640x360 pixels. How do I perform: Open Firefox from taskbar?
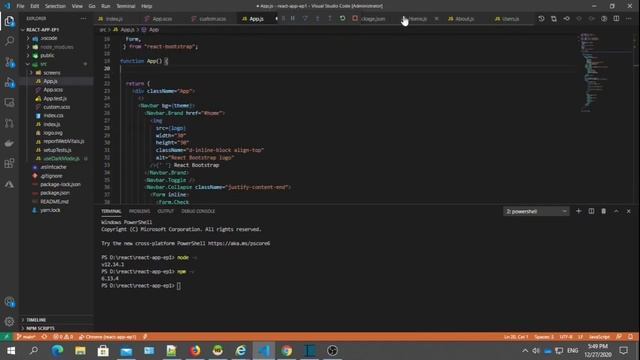tap(195, 351)
